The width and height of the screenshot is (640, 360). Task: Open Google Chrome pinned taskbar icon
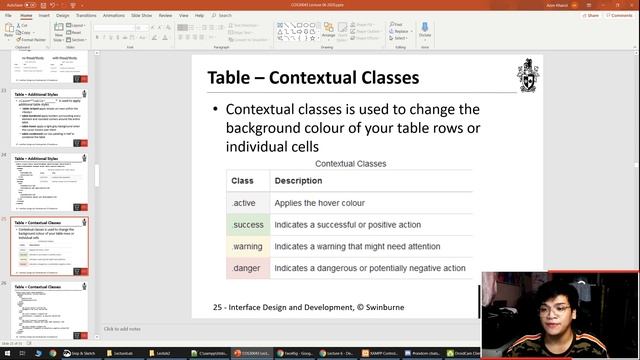[53, 353]
